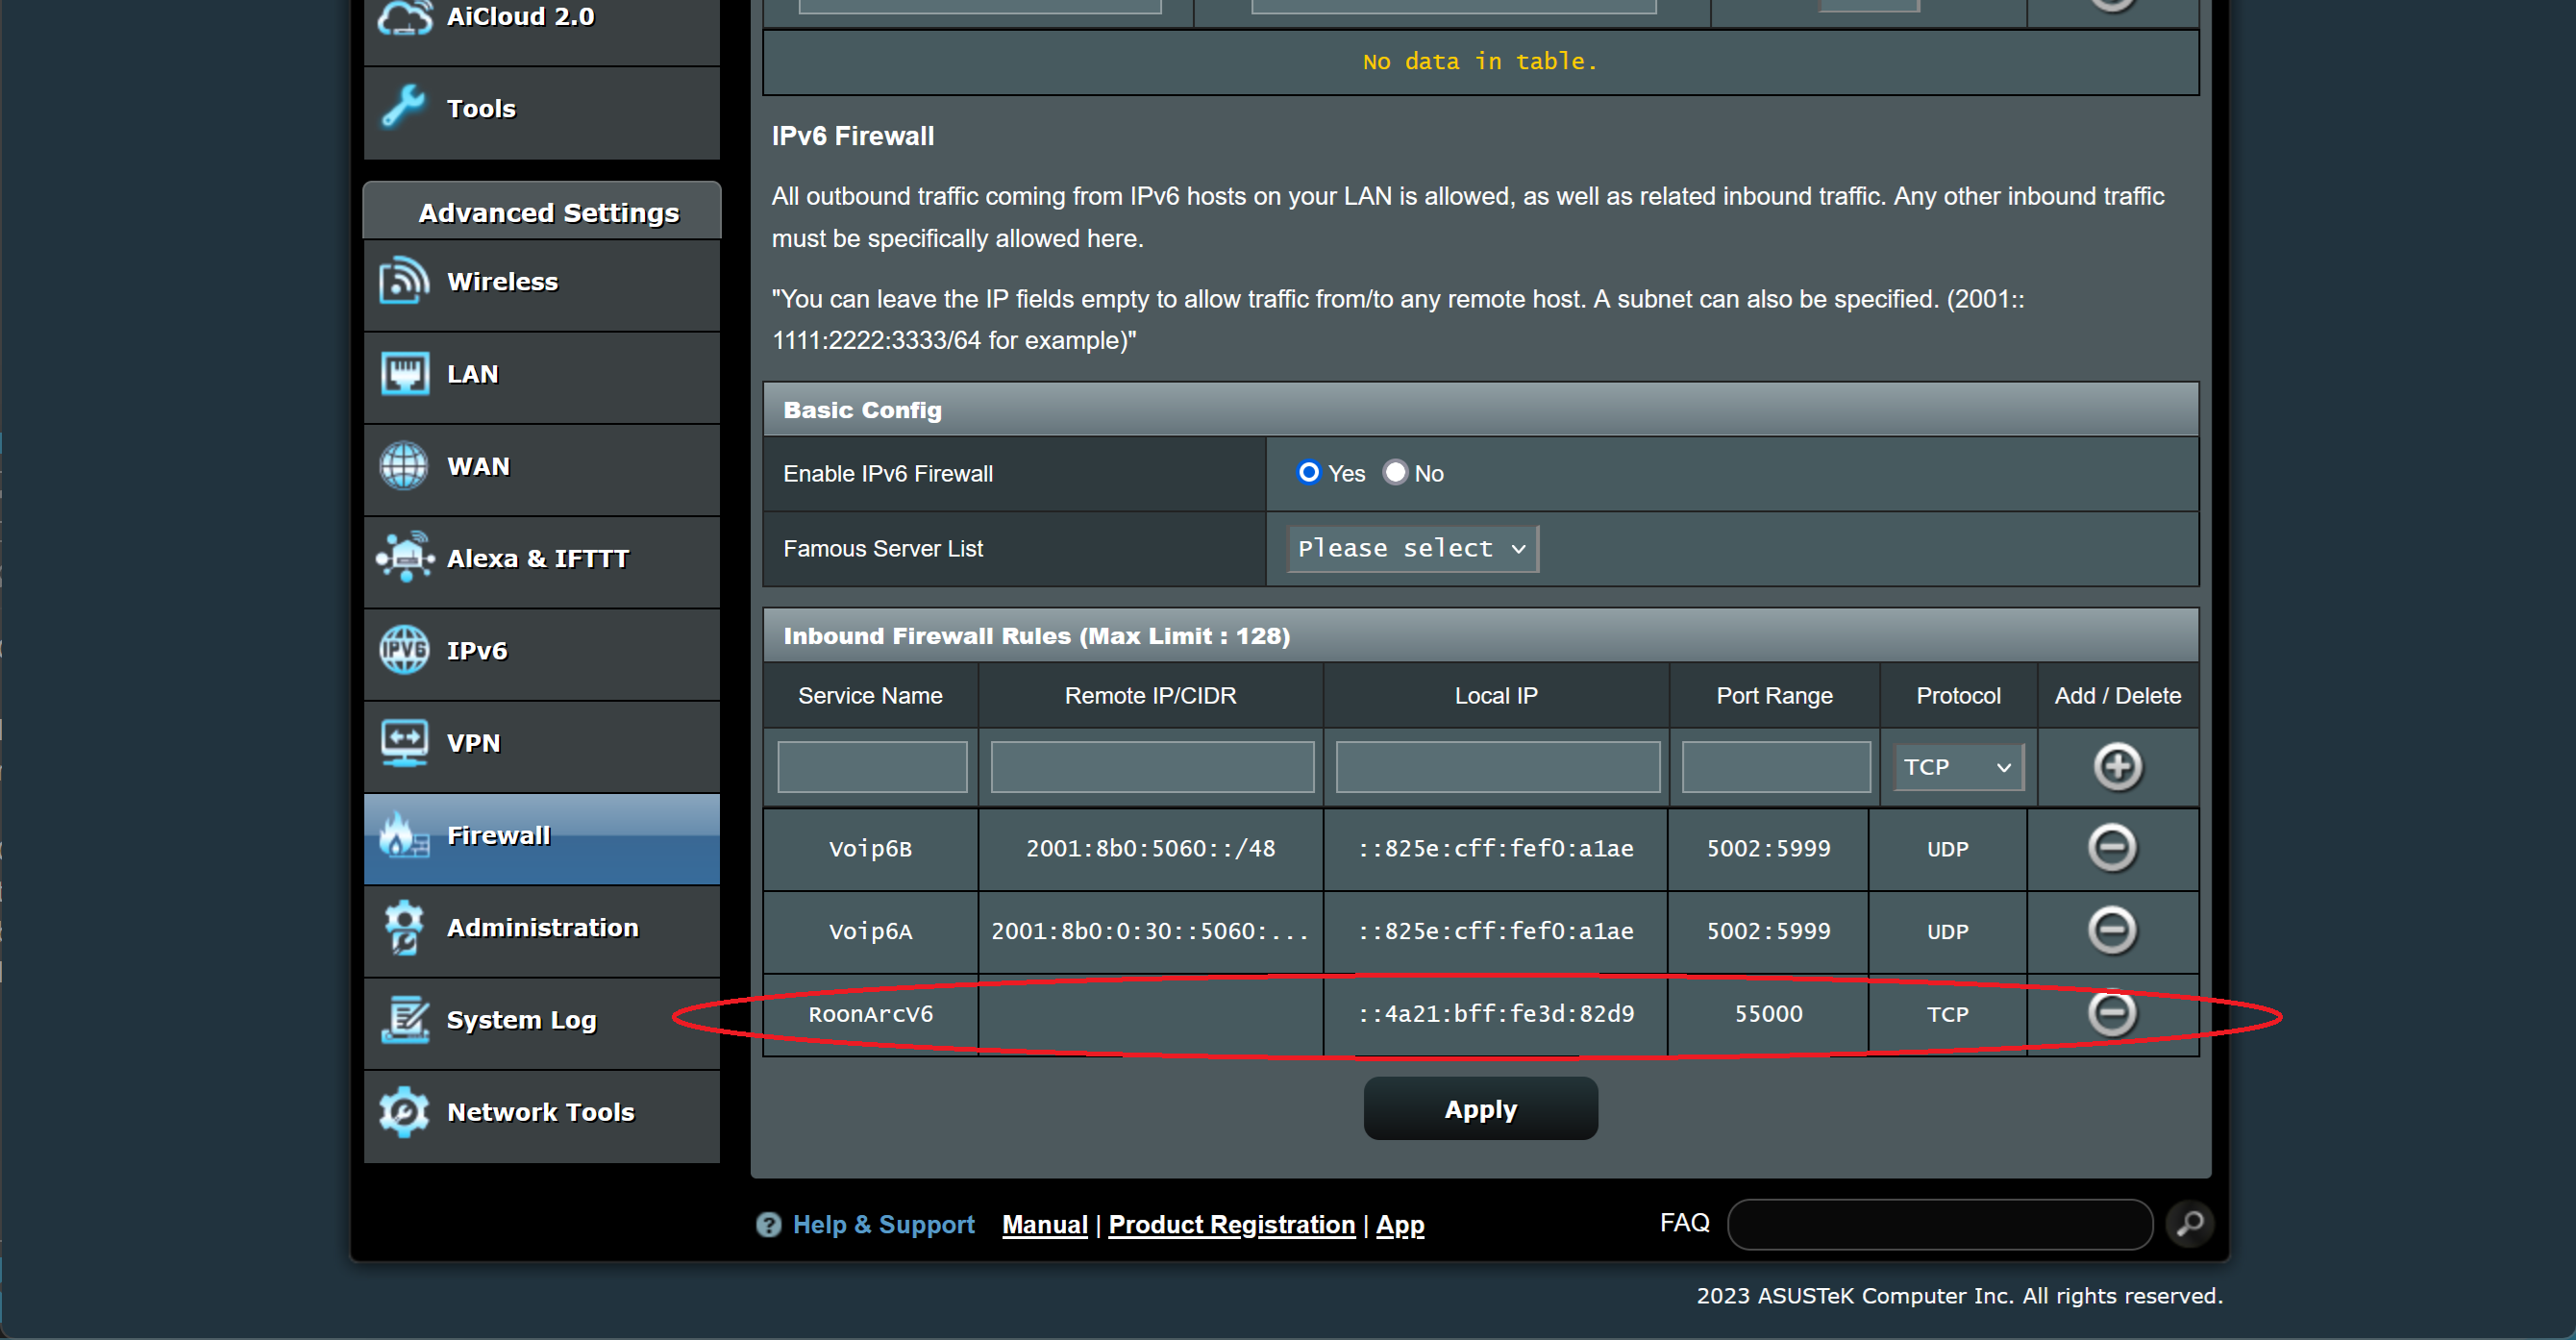Delete the Voip6A firewall rule
This screenshot has width=2576, height=1340.
(x=2112, y=931)
